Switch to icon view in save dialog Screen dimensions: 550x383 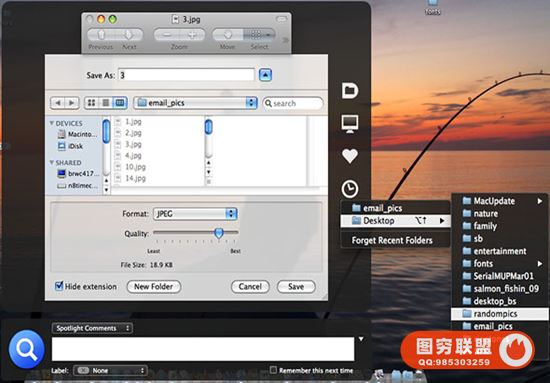(x=92, y=103)
